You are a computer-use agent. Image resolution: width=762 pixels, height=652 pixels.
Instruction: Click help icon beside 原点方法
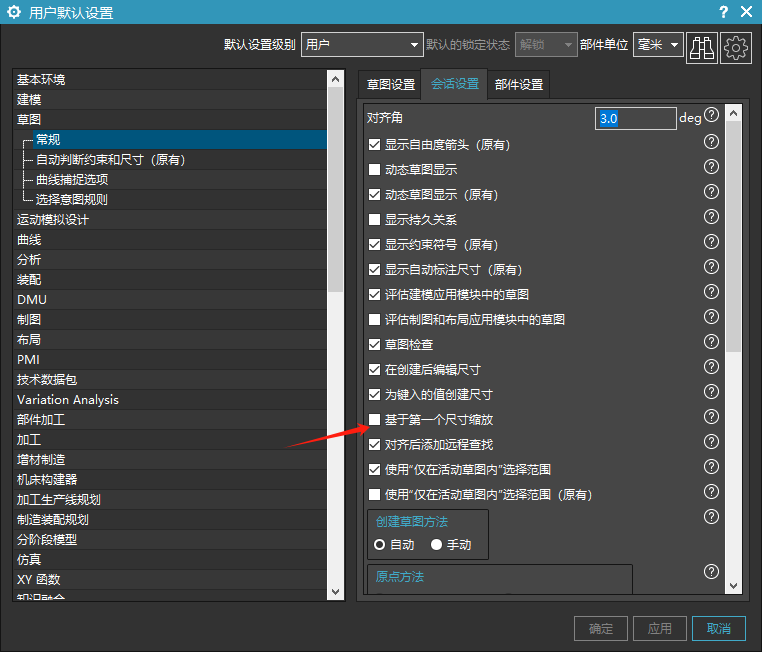(x=711, y=572)
